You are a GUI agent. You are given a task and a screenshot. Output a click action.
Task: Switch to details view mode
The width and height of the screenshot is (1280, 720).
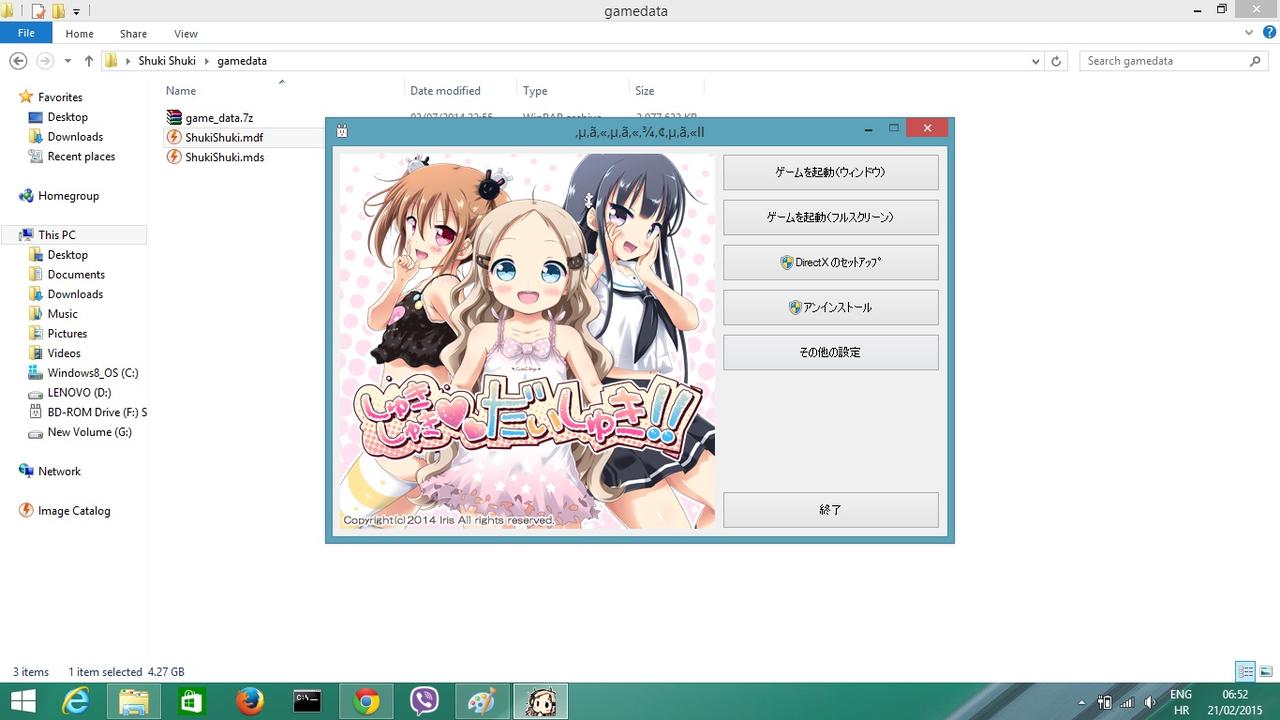coord(1245,672)
